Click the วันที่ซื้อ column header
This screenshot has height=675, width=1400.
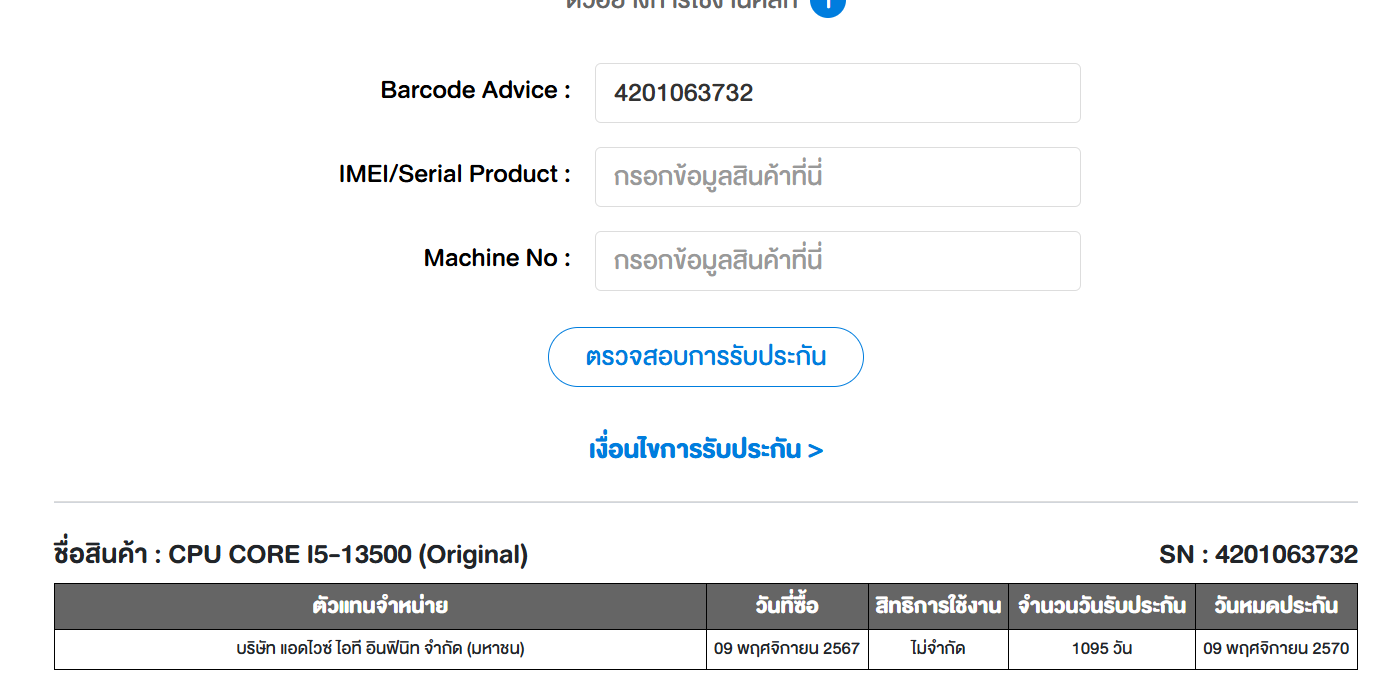pos(787,606)
